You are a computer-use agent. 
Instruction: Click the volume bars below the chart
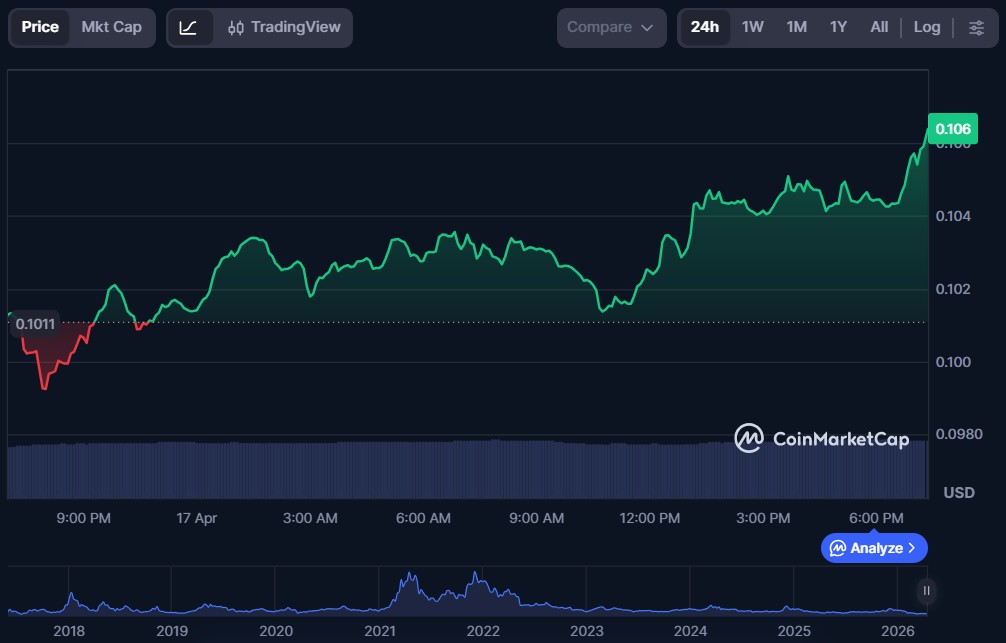400,468
